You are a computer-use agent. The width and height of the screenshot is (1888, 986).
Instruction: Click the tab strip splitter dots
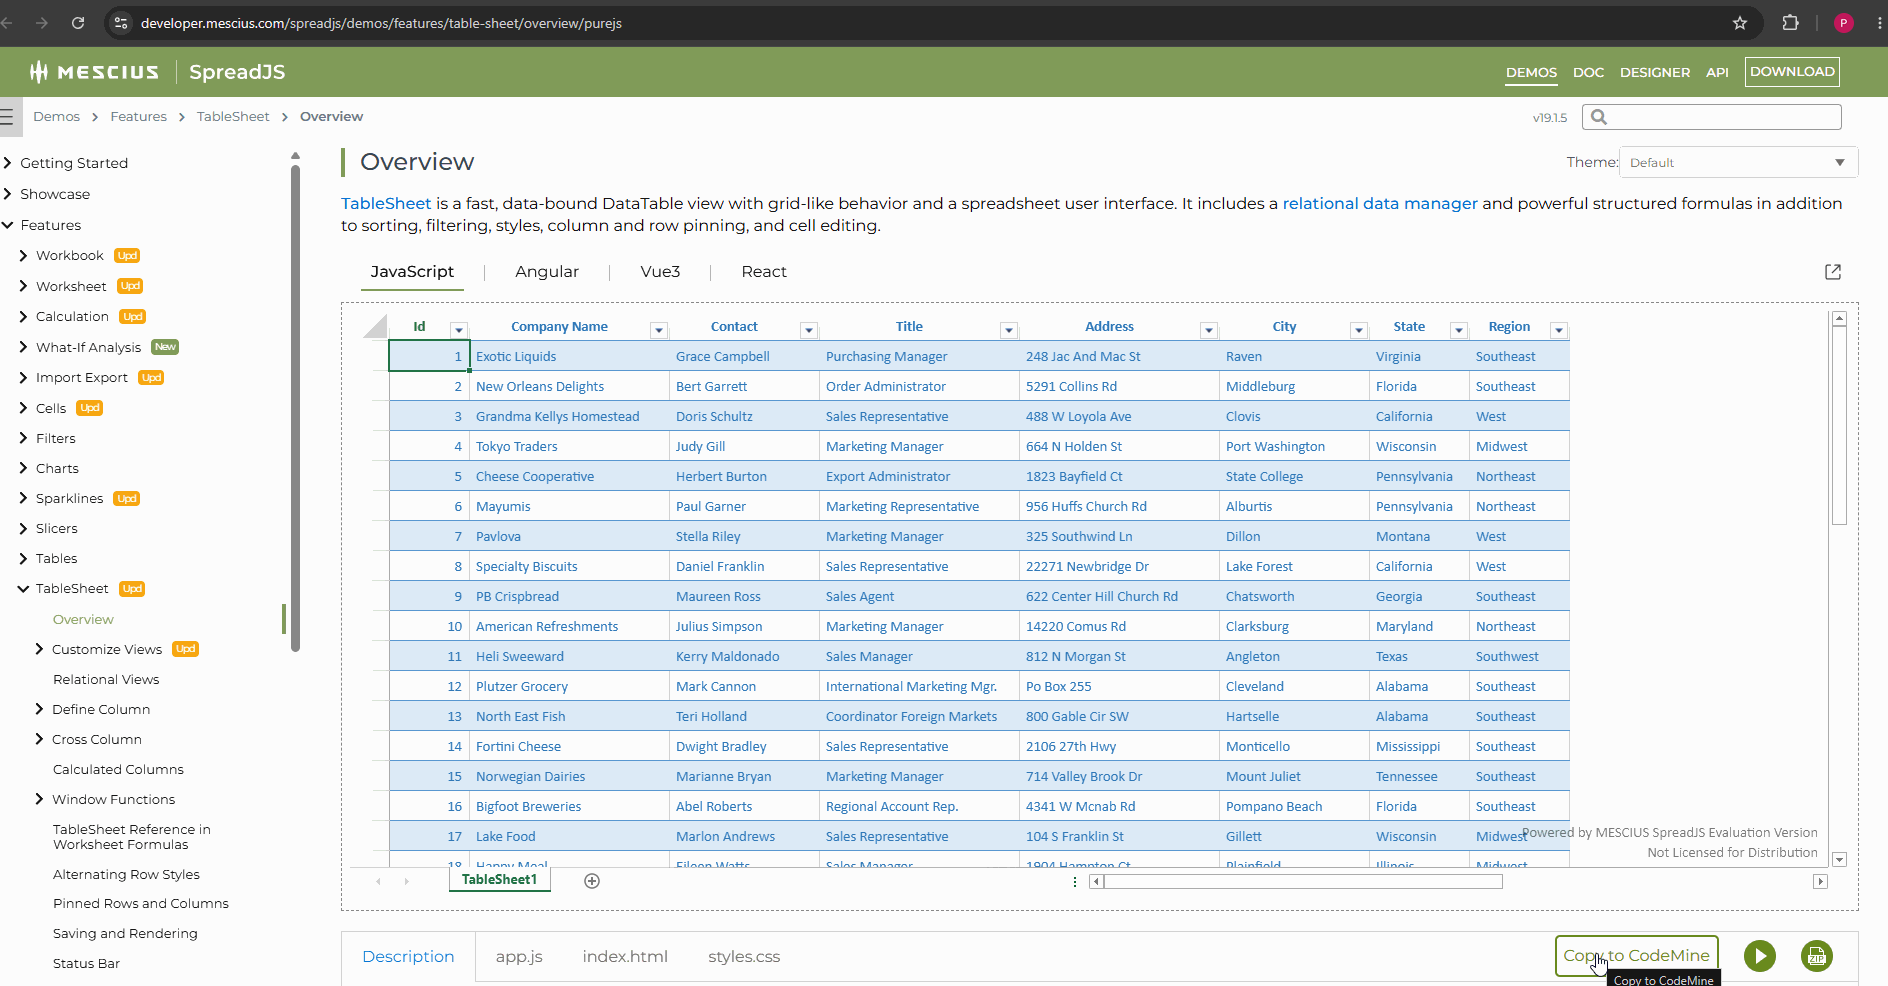[x=1075, y=881]
